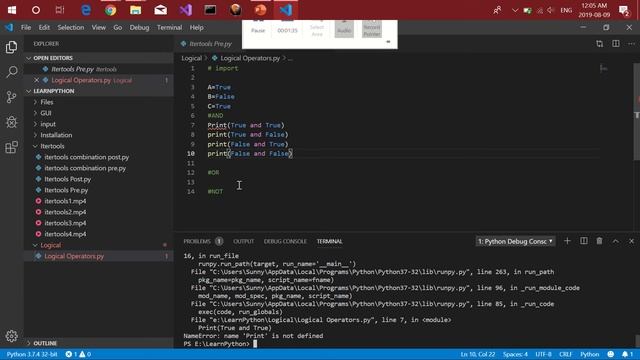Open the Edit menu
The width and height of the screenshot is (640, 360).
click(x=44, y=27)
